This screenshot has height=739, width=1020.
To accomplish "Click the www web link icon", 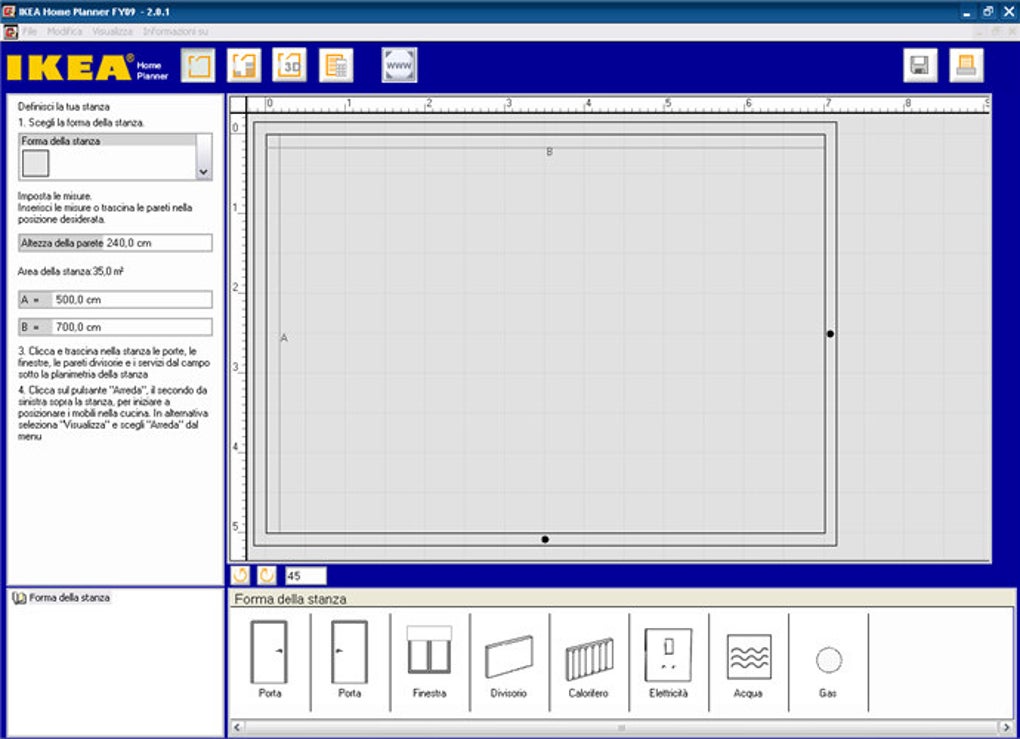I will 399,65.
